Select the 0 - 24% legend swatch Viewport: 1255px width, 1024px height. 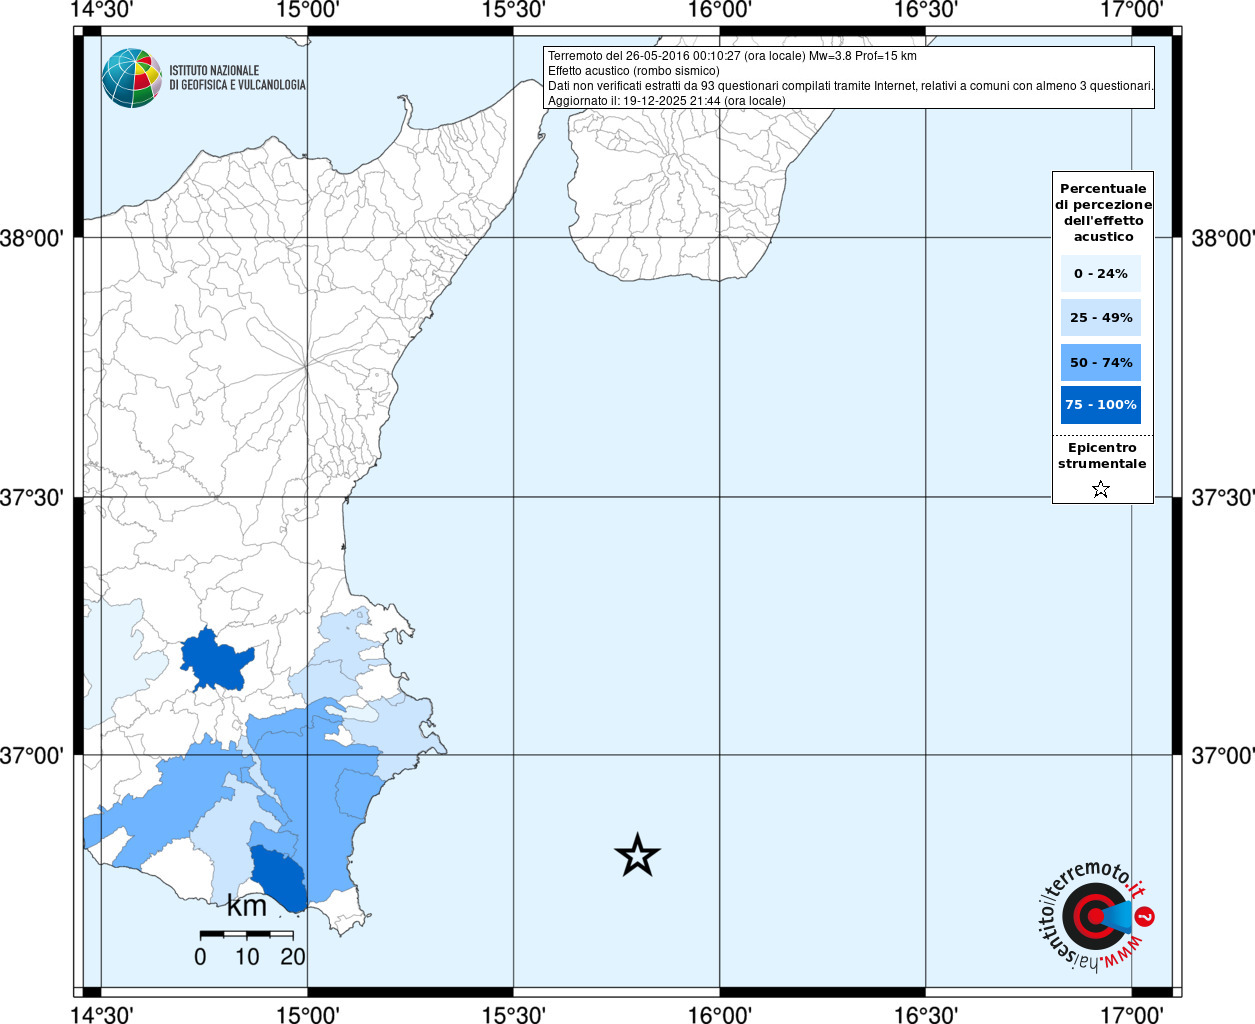(x=1101, y=274)
